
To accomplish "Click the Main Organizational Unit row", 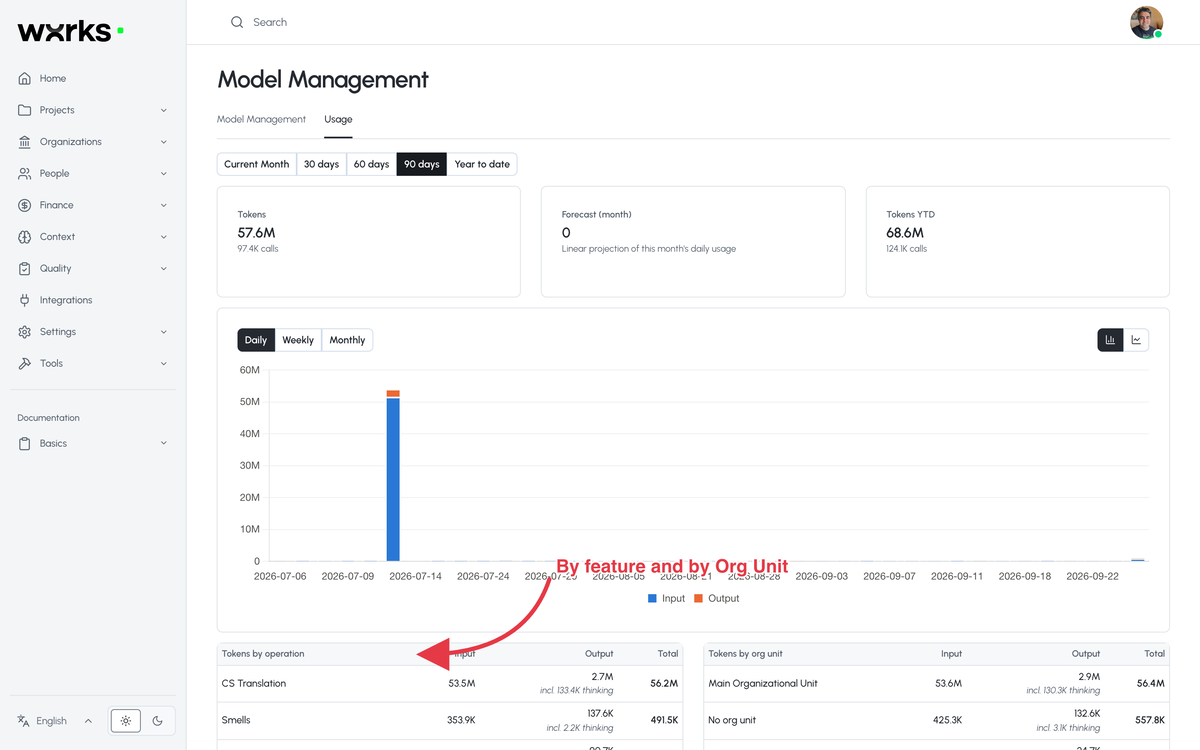I will (937, 684).
